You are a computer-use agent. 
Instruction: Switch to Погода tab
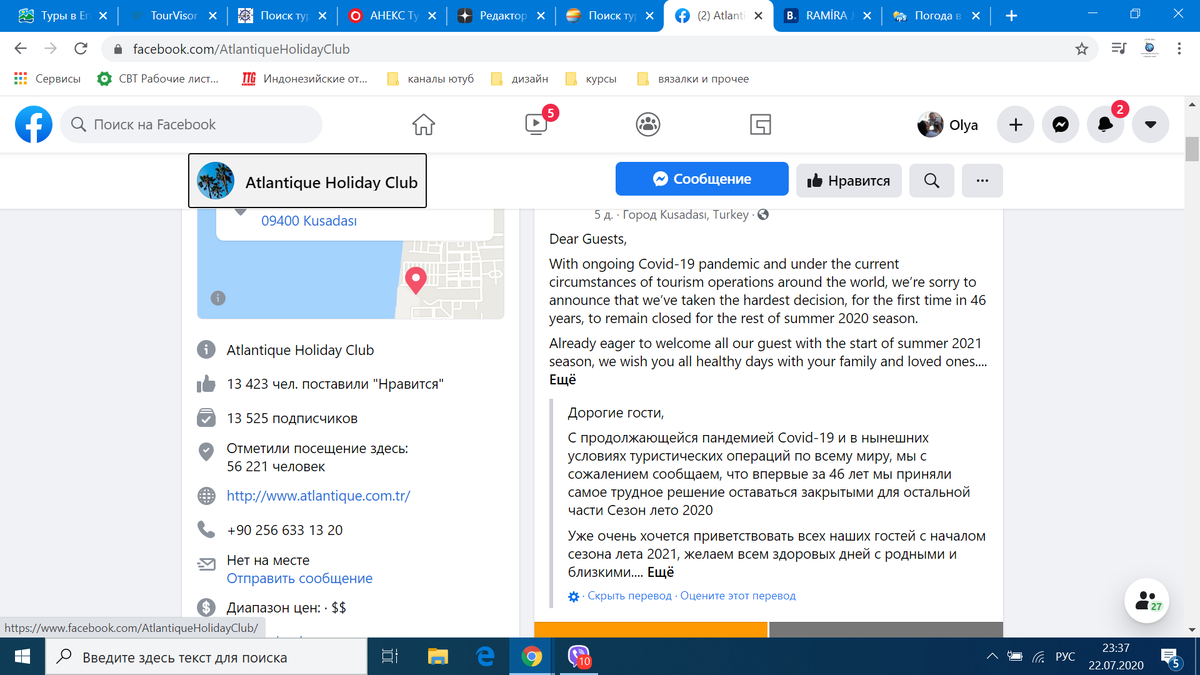click(936, 16)
